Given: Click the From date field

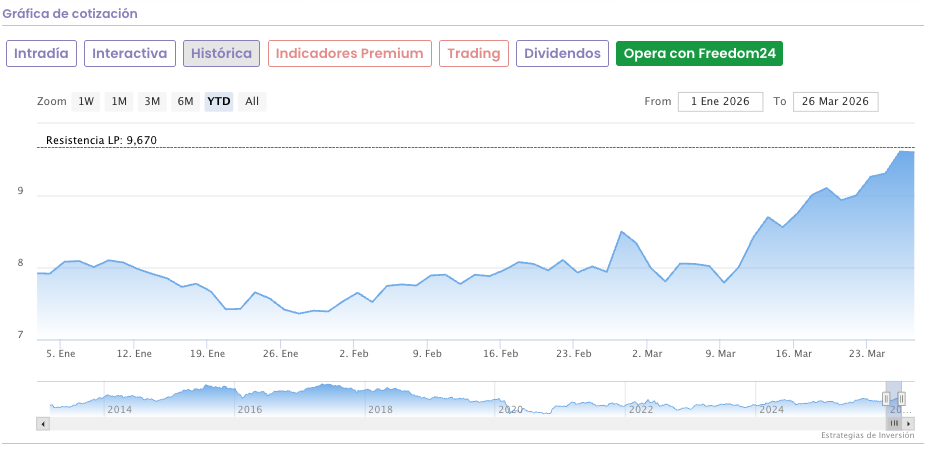Looking at the screenshot, I should 719,101.
